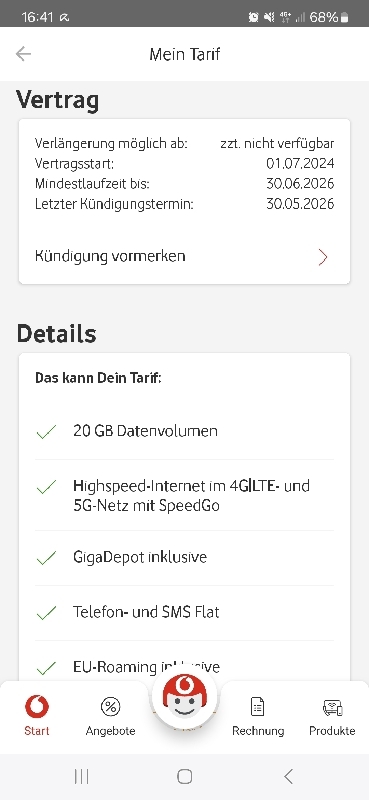Expand Kündigung vormerken with the red chevron
Viewport: 369px width, 800px height.
pyautogui.click(x=323, y=258)
